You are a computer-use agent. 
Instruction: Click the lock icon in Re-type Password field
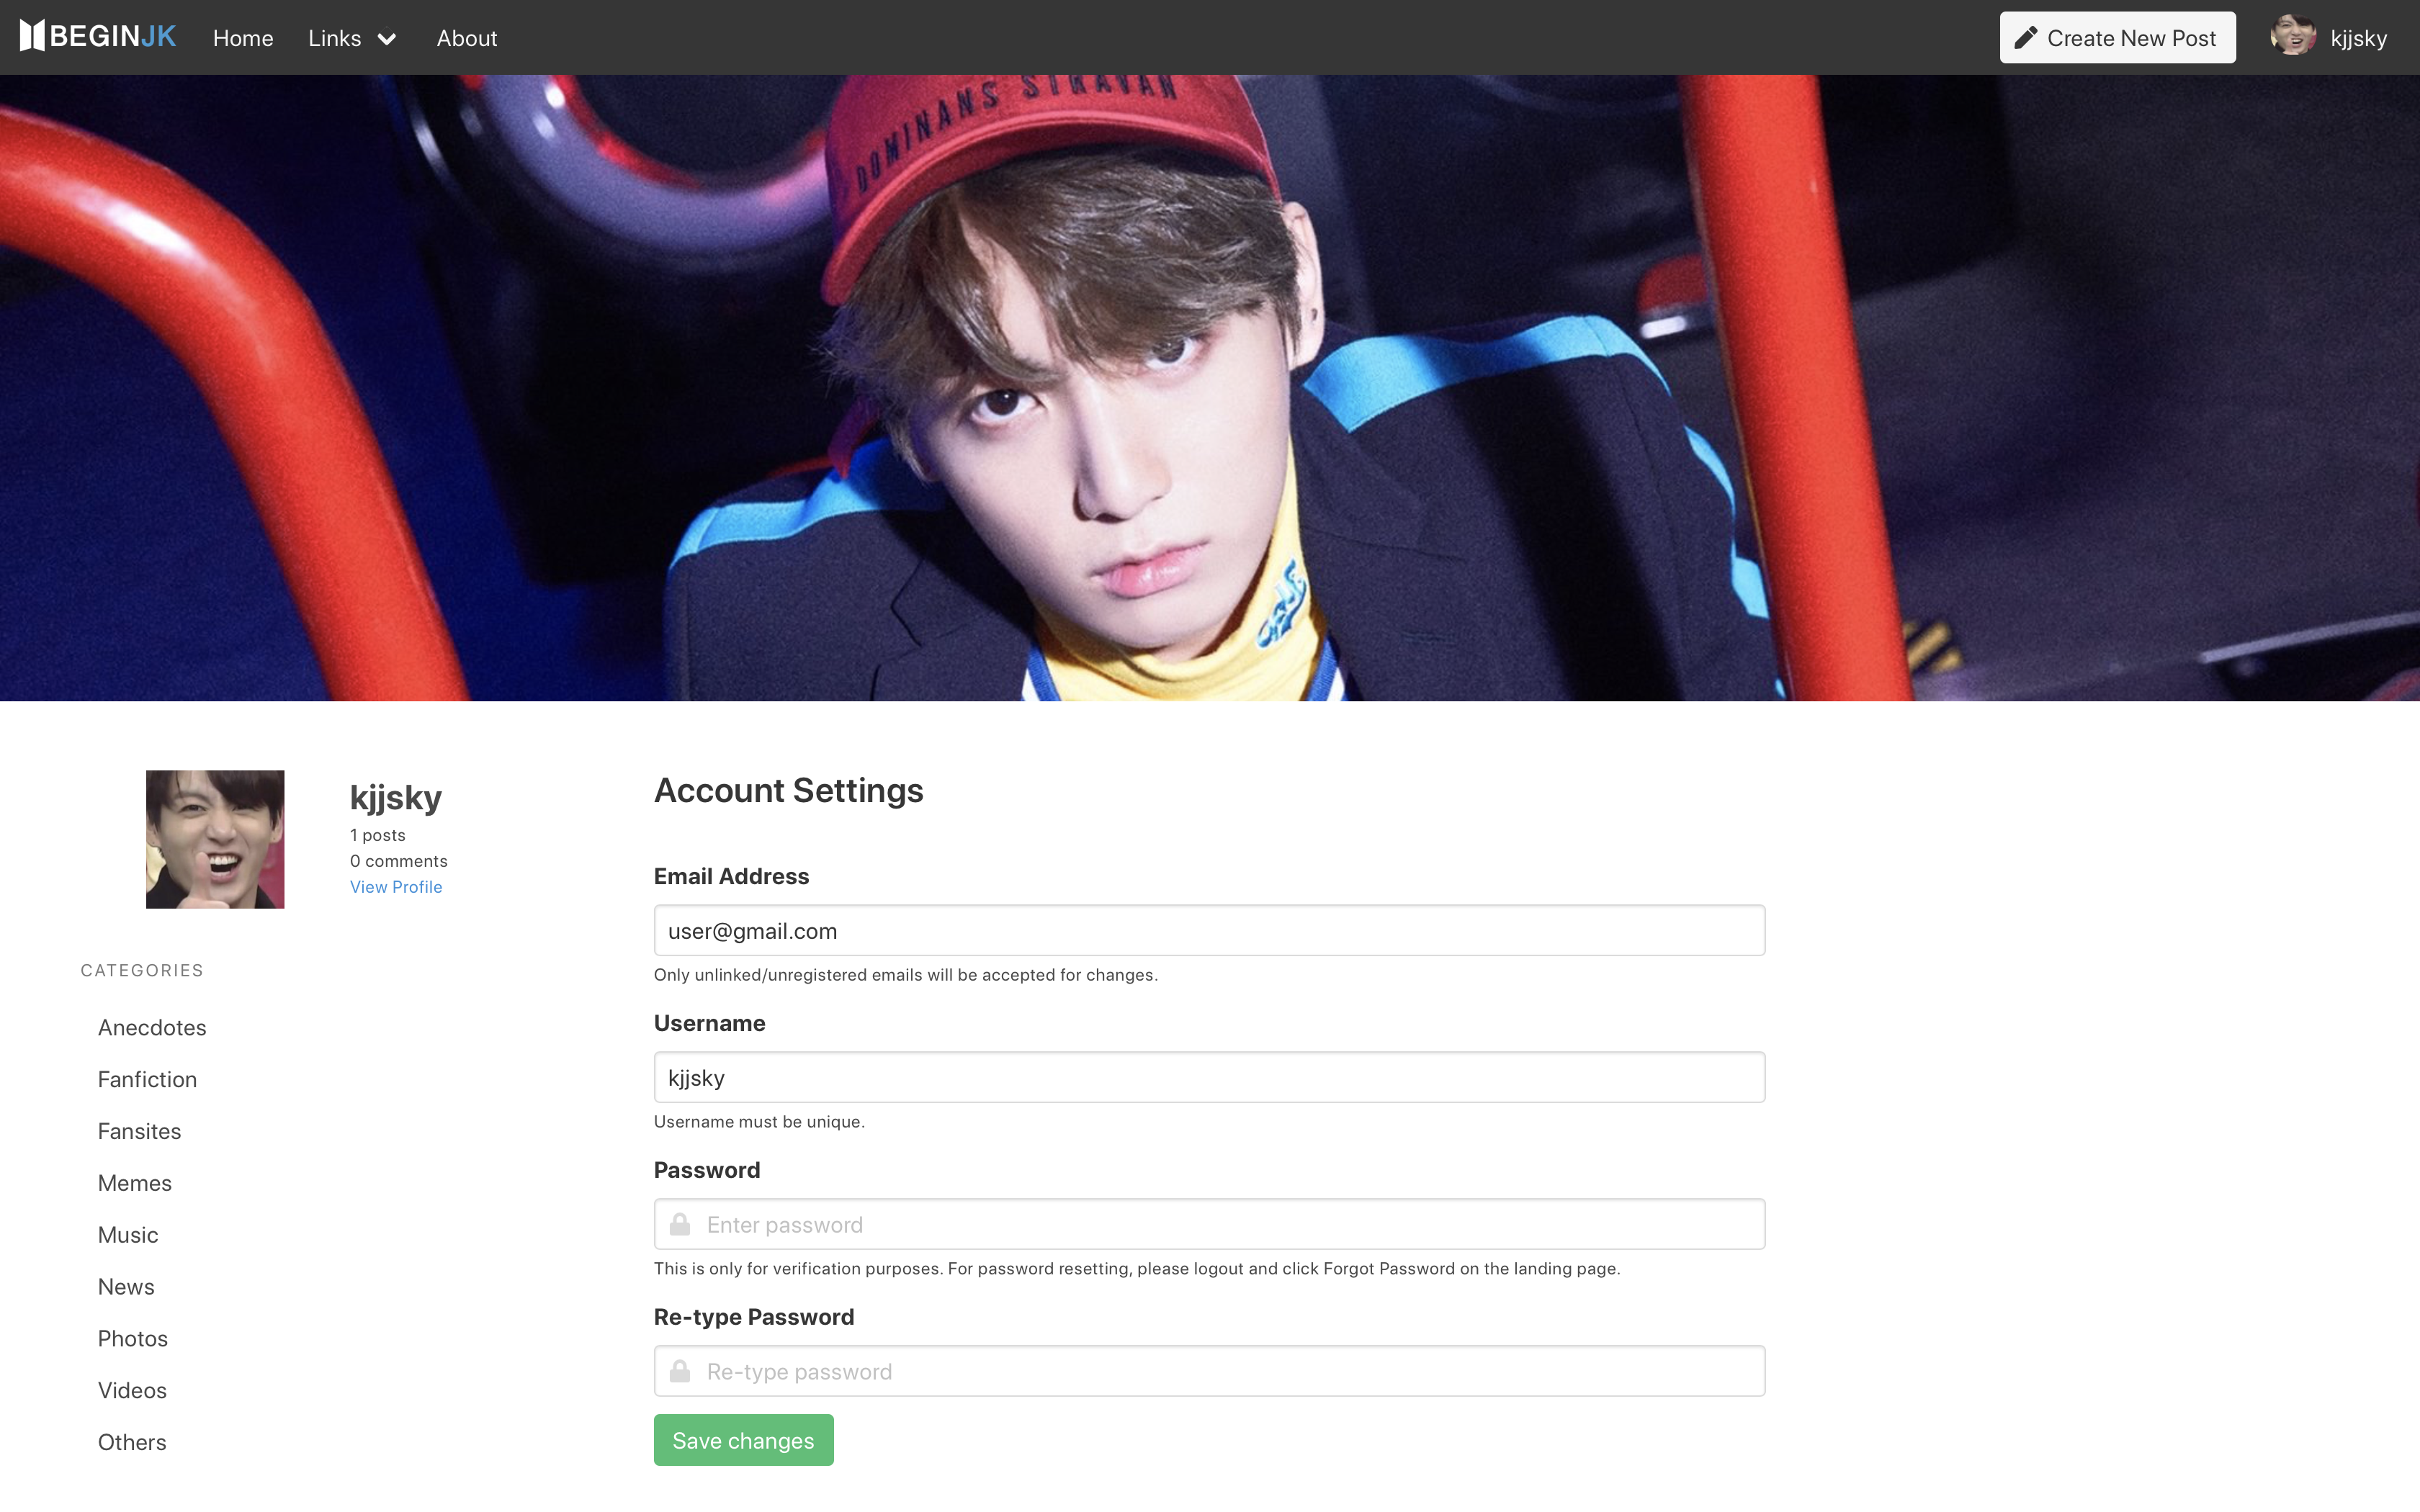click(x=680, y=1371)
